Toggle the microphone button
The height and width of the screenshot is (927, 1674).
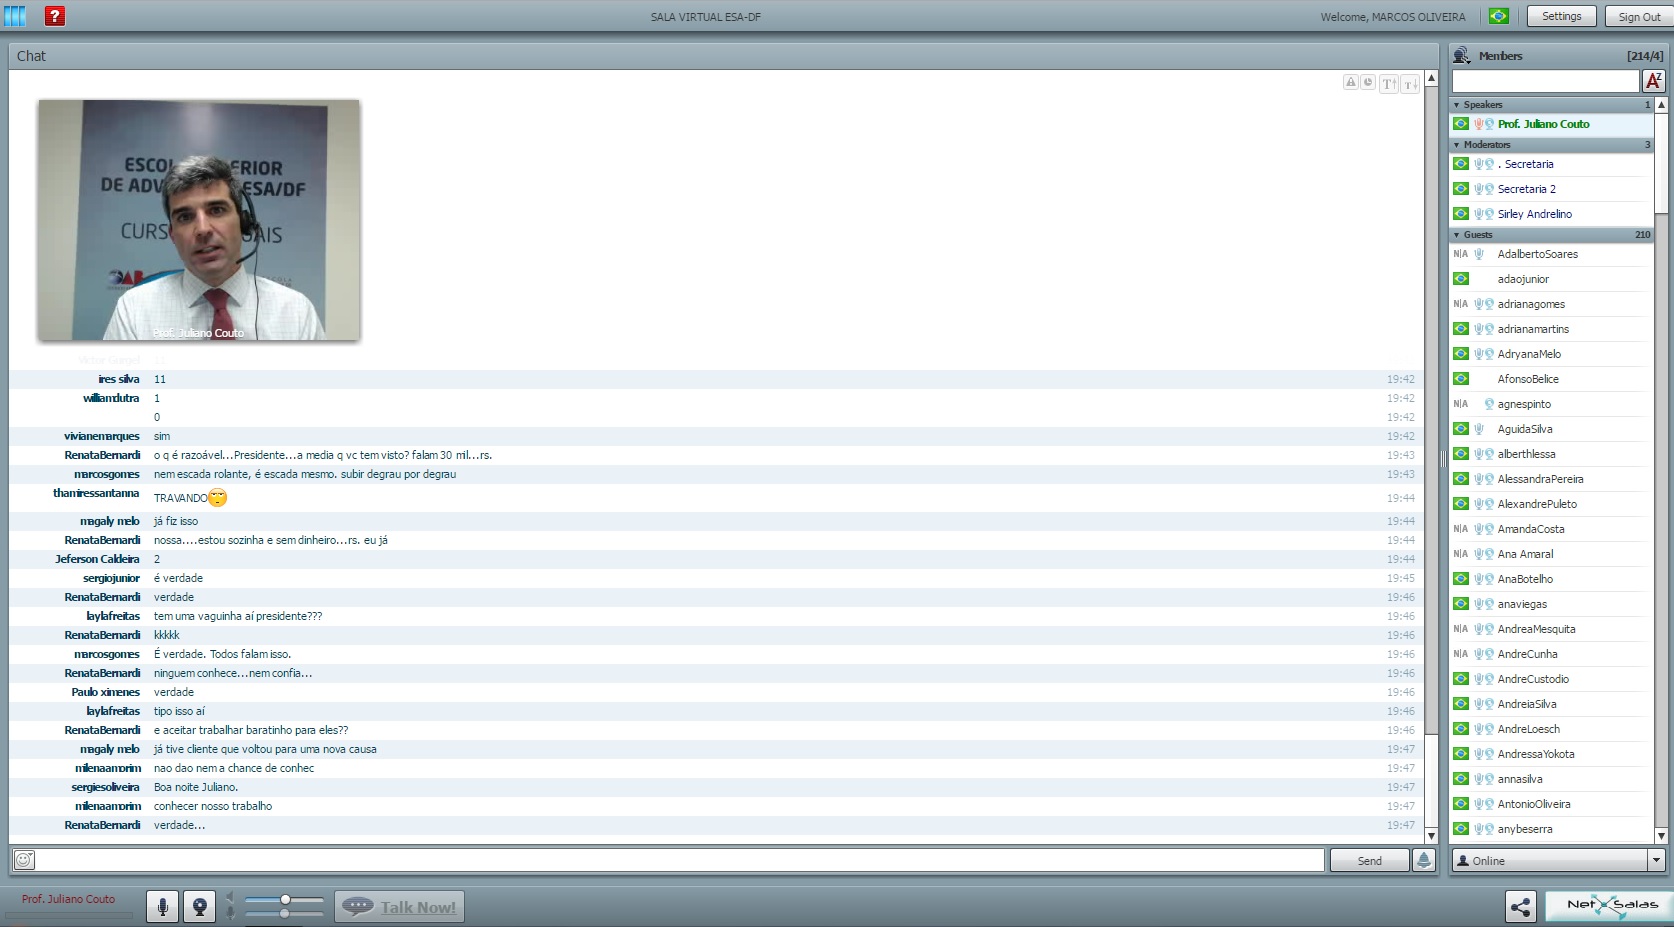(x=162, y=907)
